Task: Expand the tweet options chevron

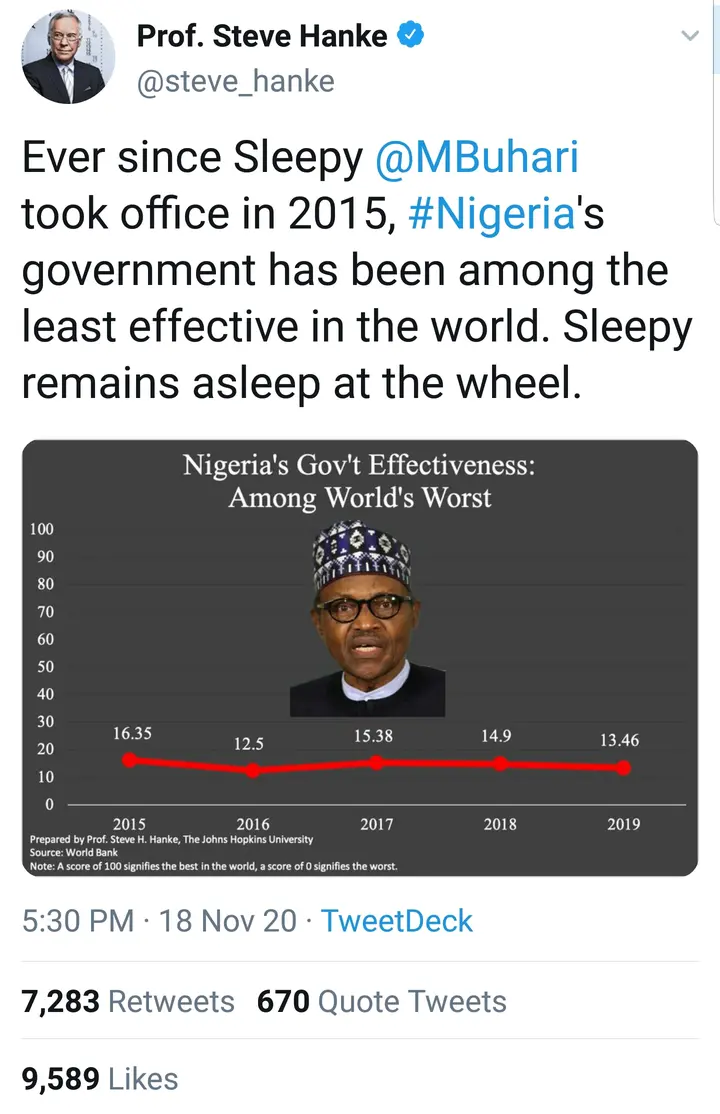Action: tap(689, 36)
